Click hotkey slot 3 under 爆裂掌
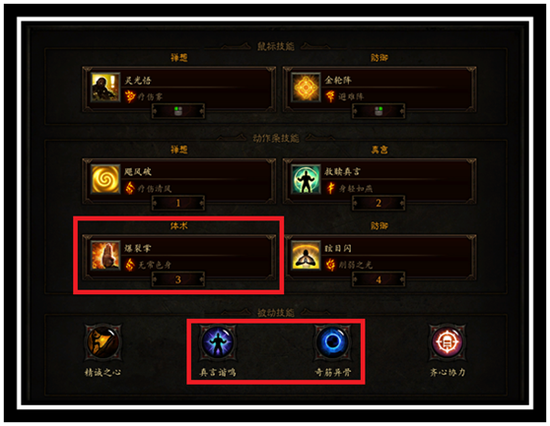Screen dimensions: 550x426 point(178,279)
